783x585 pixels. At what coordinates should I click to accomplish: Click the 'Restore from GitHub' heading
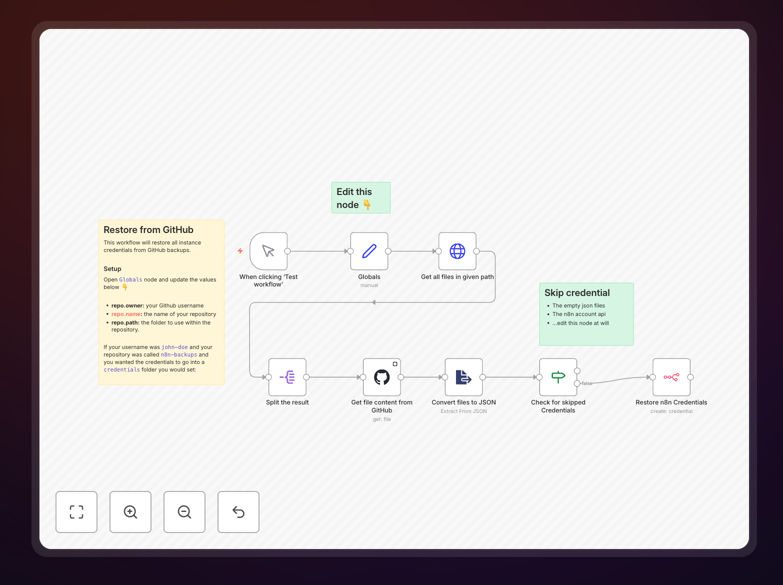[148, 230]
